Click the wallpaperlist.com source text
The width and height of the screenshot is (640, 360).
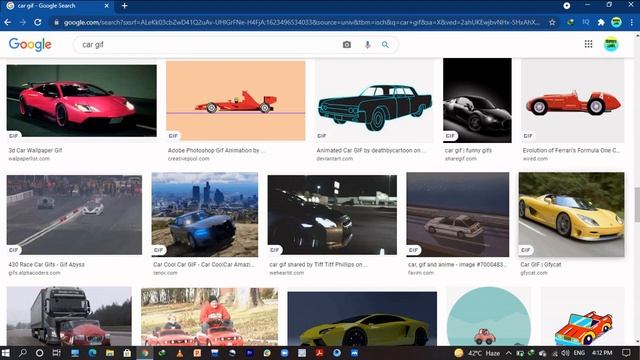point(29,158)
